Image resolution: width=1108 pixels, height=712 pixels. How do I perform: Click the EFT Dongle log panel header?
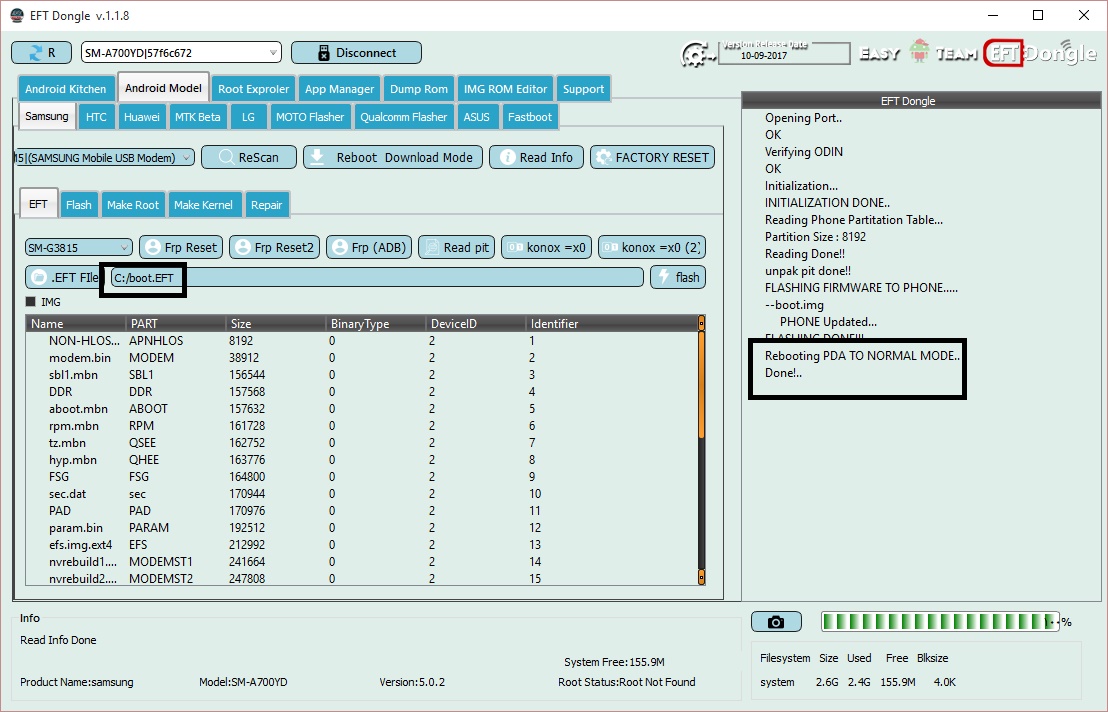pyautogui.click(x=921, y=100)
